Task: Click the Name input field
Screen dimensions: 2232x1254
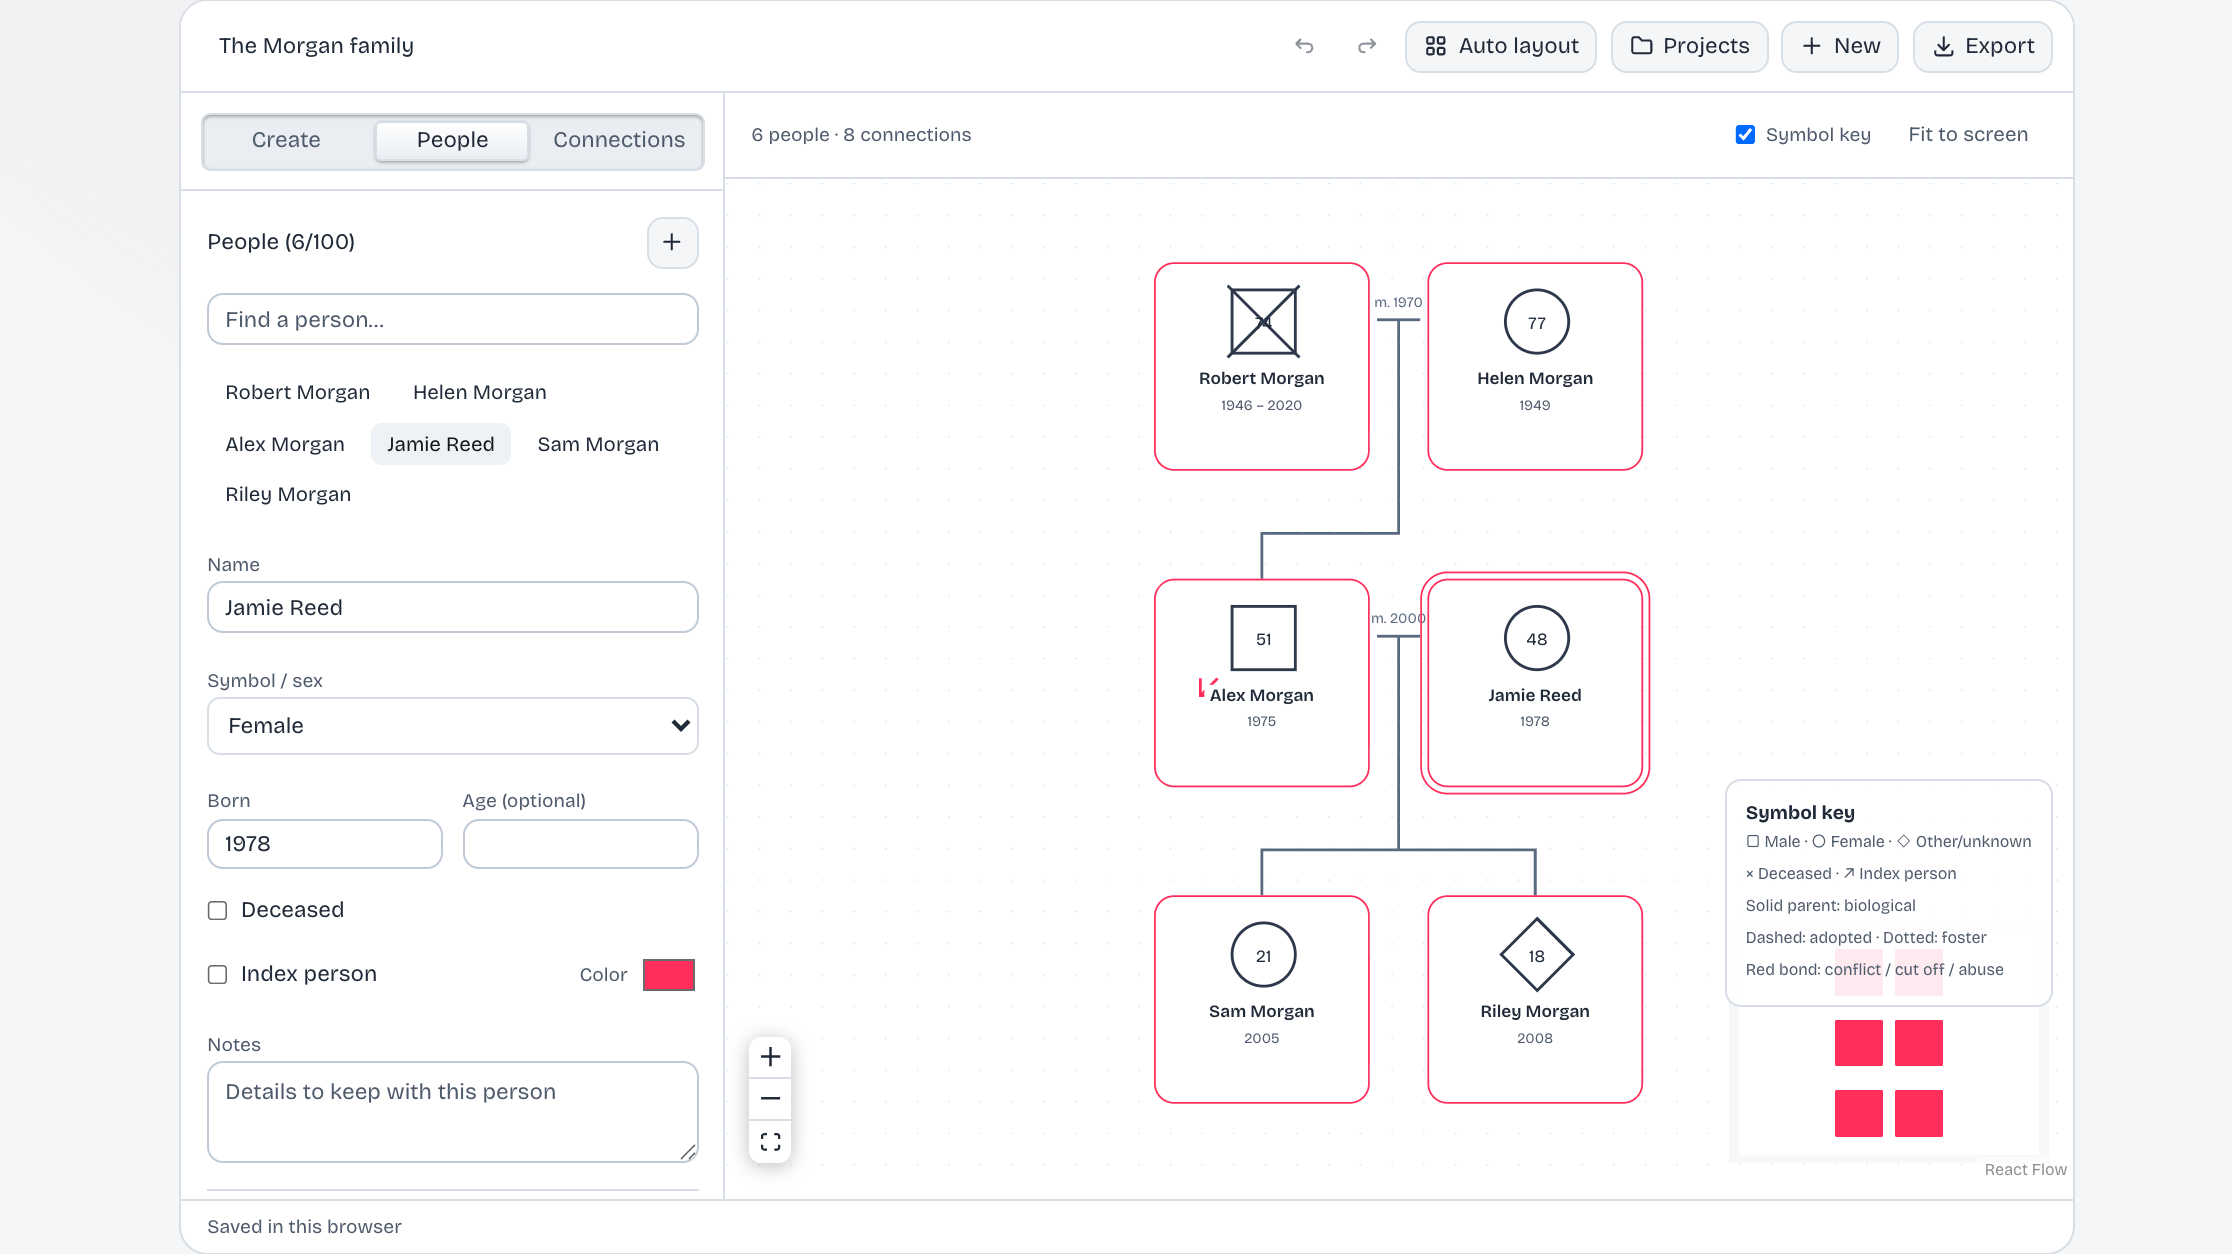Action: pyautogui.click(x=452, y=608)
